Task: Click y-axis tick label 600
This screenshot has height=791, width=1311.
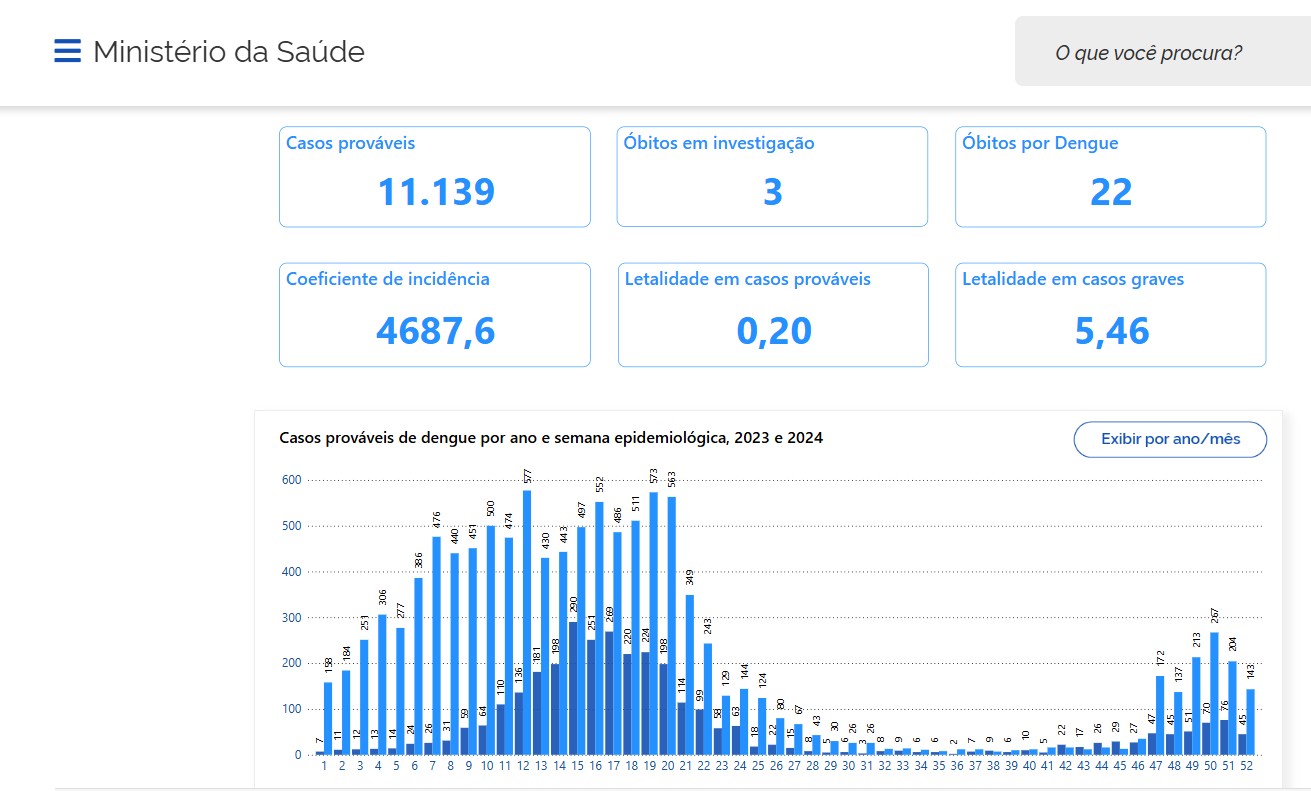Action: coord(291,480)
